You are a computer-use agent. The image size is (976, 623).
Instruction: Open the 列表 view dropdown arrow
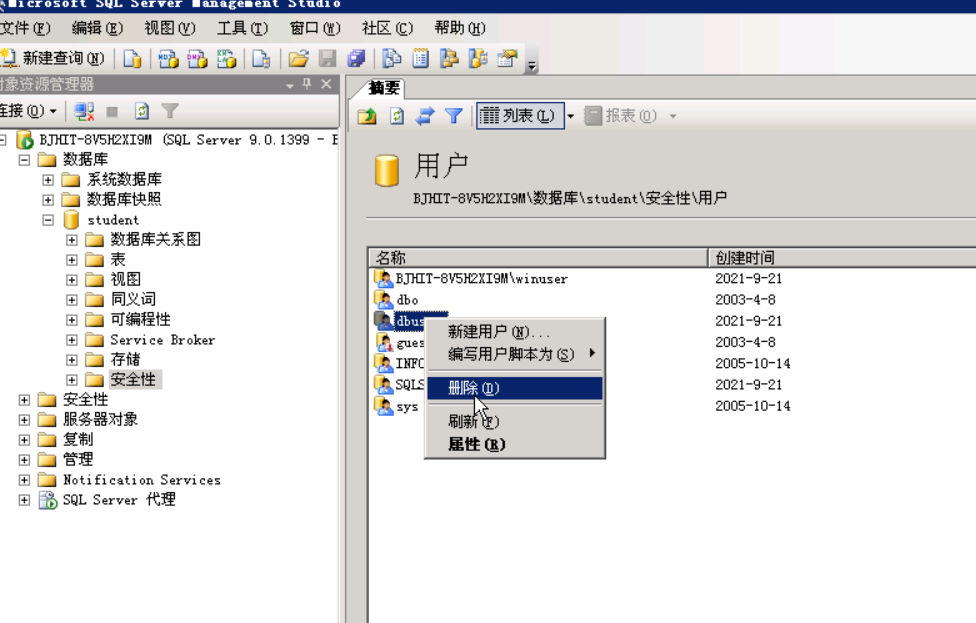click(570, 116)
